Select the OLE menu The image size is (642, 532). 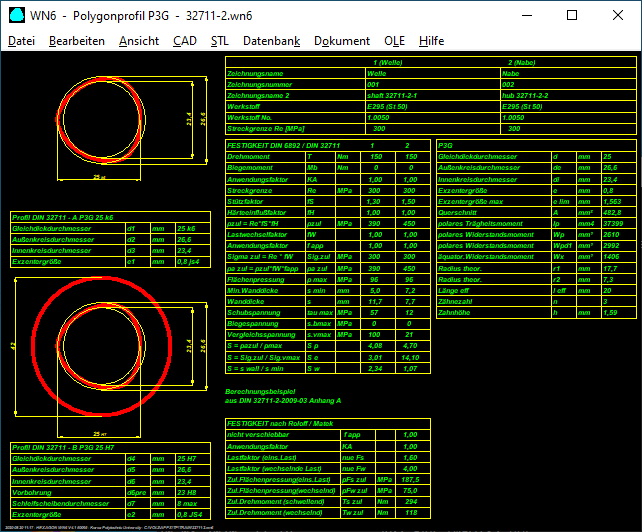[394, 41]
